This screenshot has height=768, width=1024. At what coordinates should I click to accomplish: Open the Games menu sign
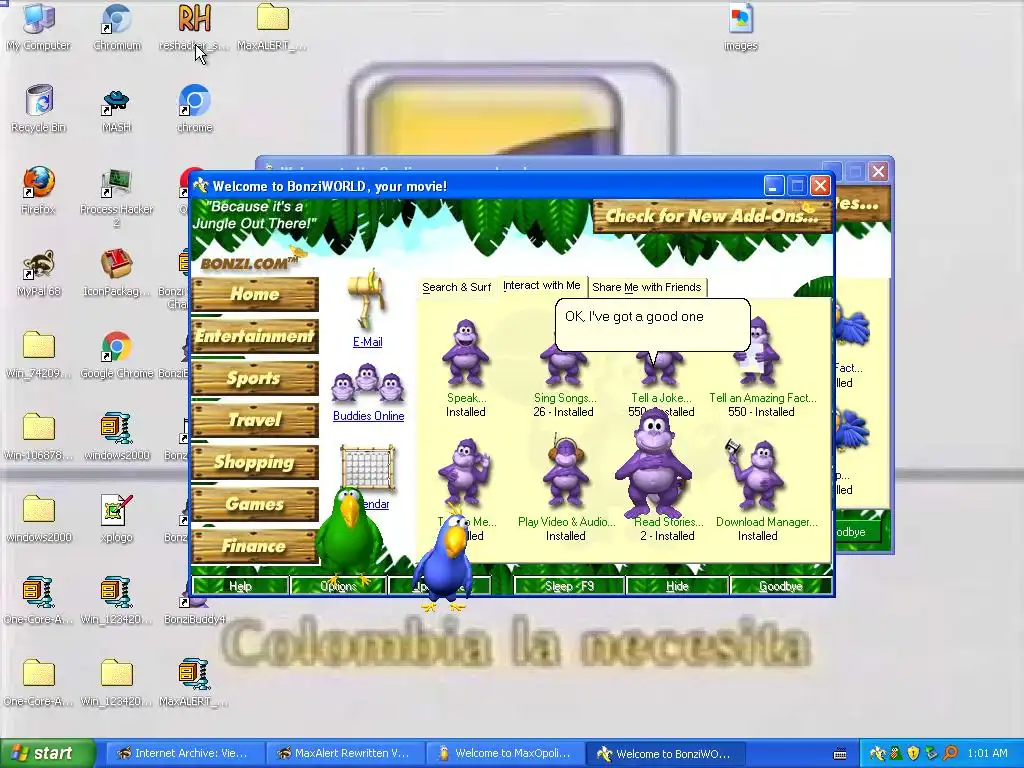(255, 504)
